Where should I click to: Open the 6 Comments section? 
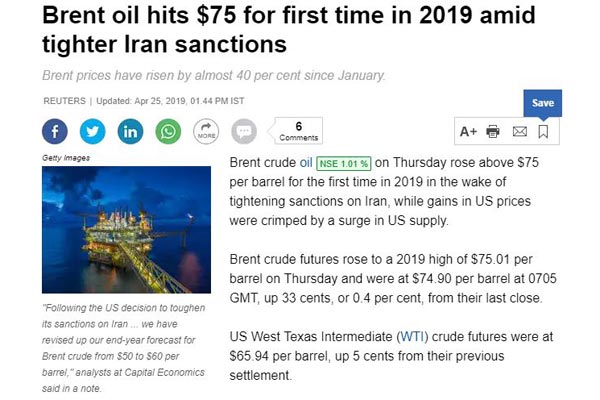[298, 131]
